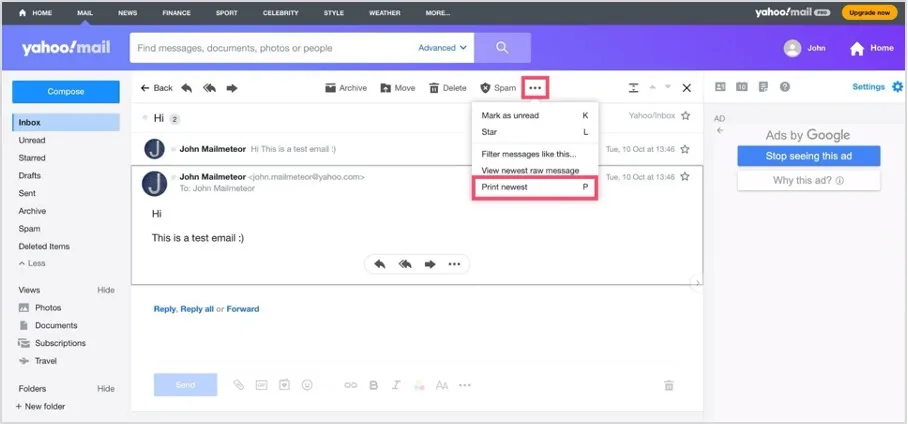The image size is (908, 424).
Task: Forward using the inline arrow in the message bubble
Action: [x=430, y=264]
